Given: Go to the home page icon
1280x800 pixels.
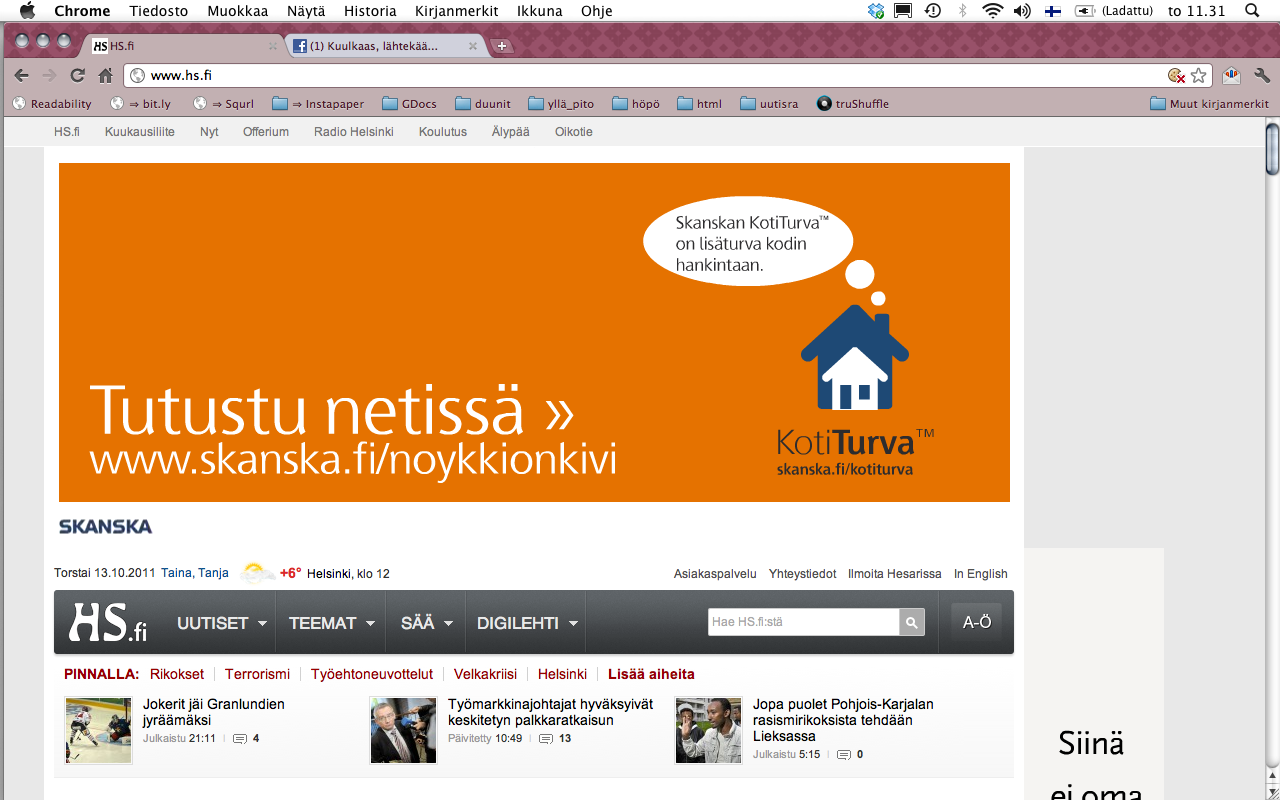Looking at the screenshot, I should pos(105,75).
